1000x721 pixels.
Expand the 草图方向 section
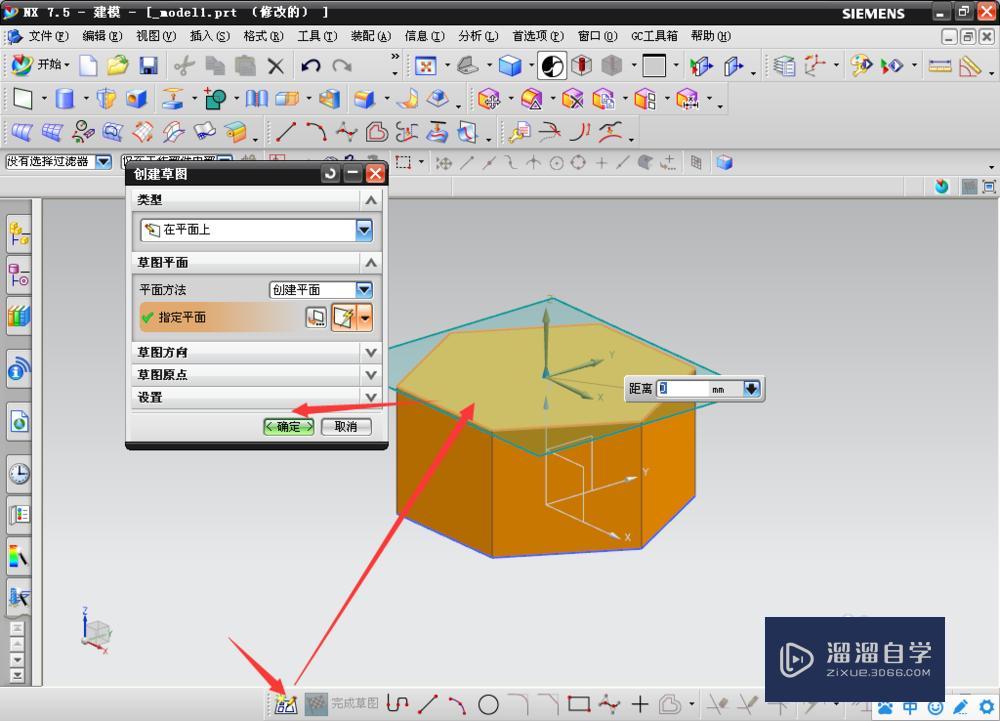point(371,353)
